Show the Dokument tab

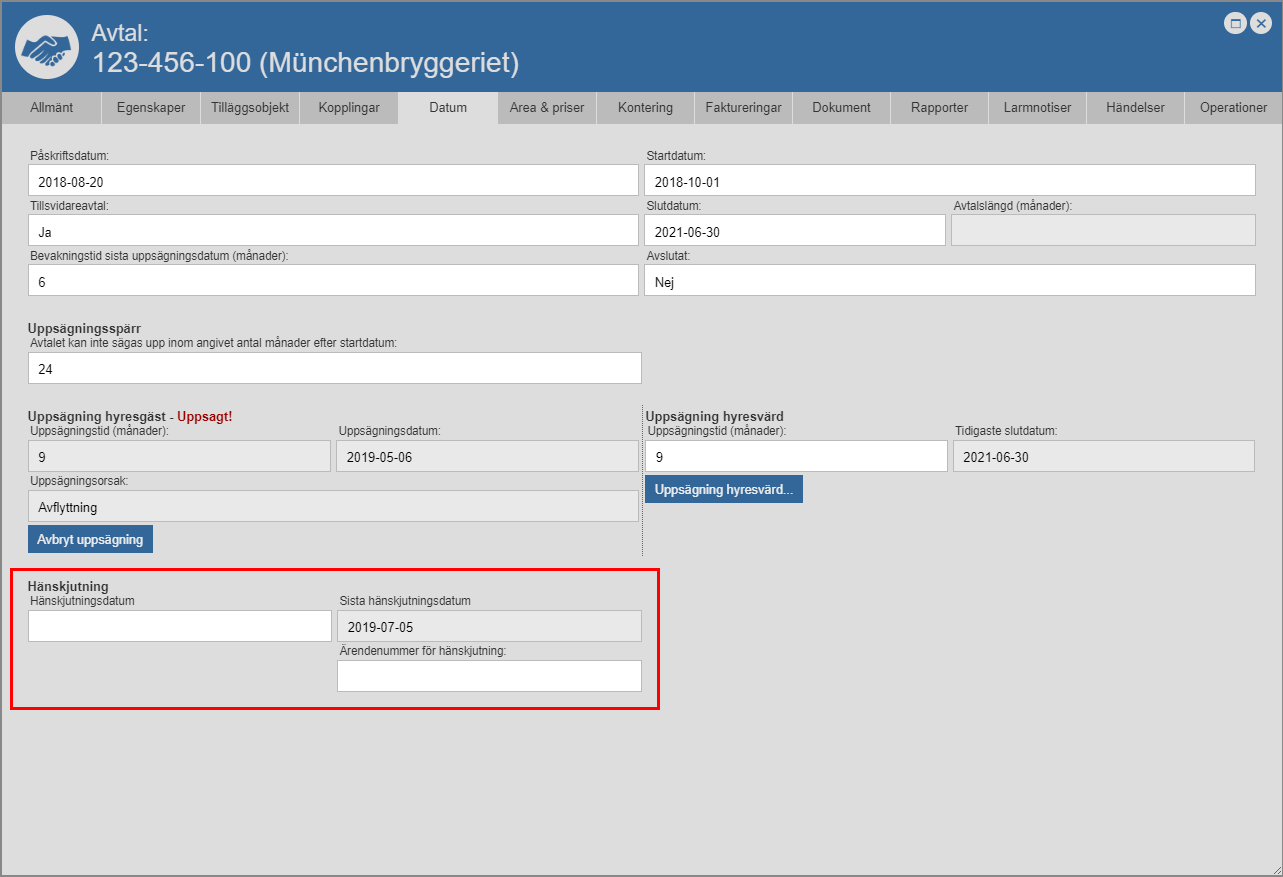point(841,108)
